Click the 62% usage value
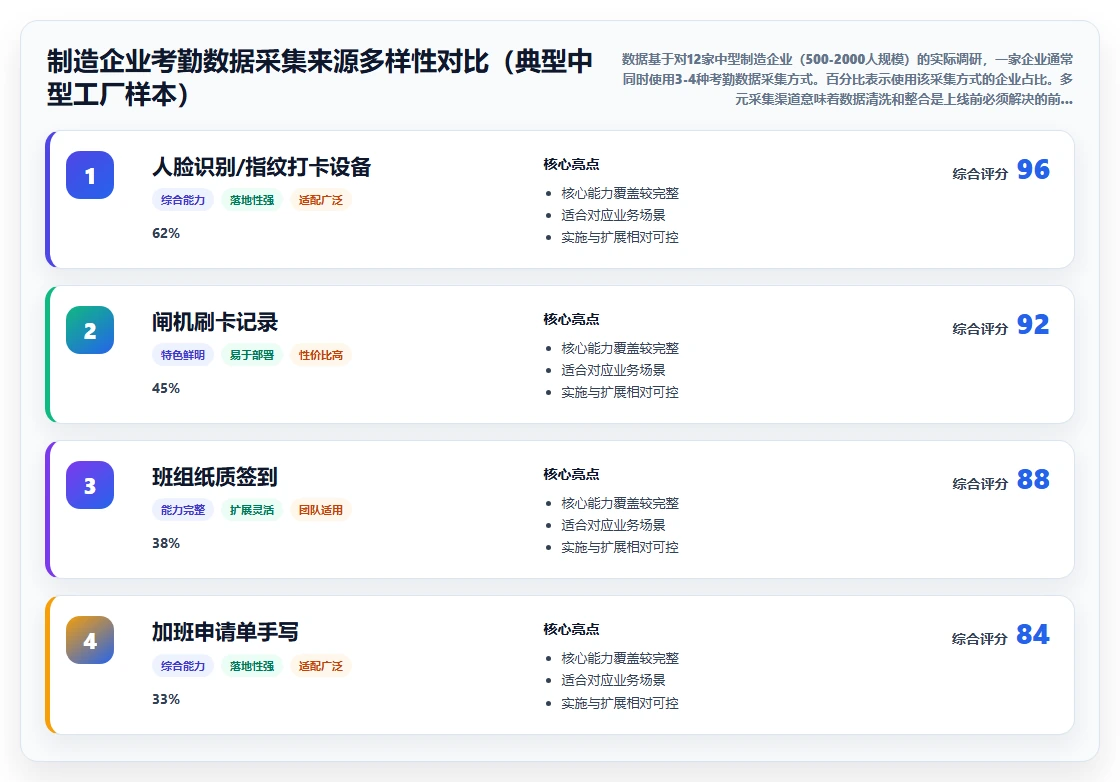Viewport: 1120px width, 782px height. tap(166, 234)
